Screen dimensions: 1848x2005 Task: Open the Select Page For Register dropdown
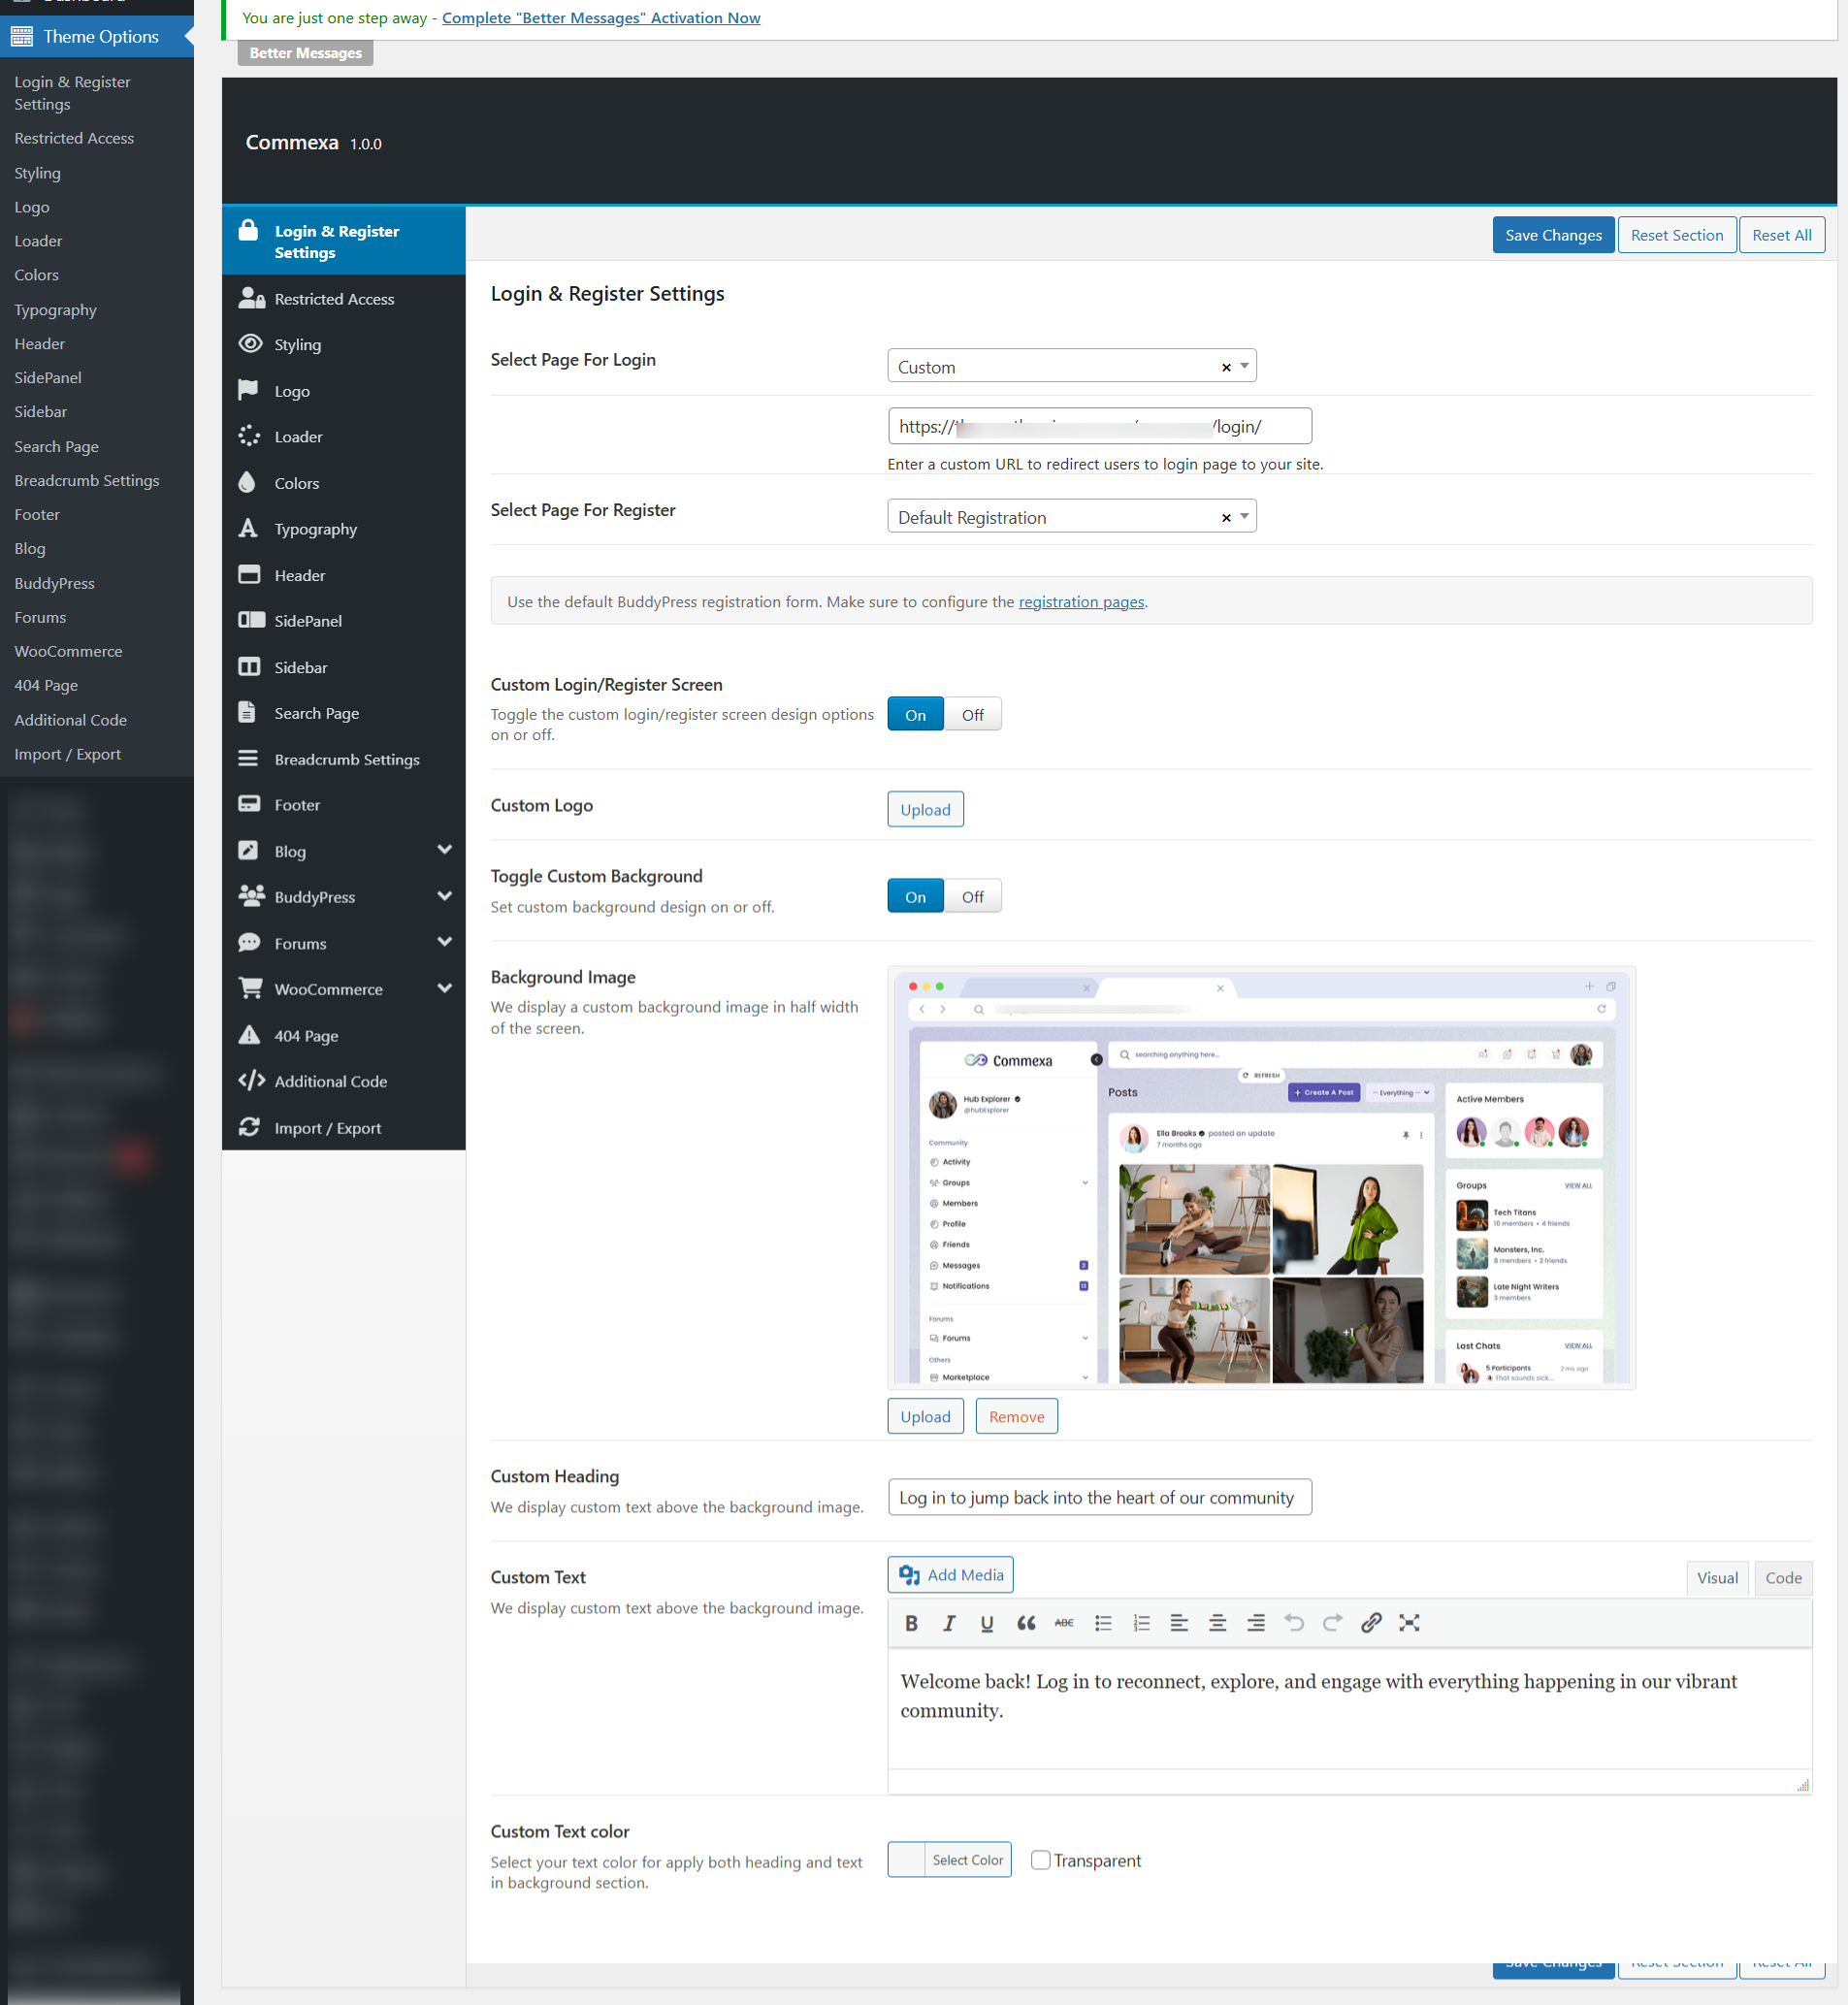click(1244, 517)
